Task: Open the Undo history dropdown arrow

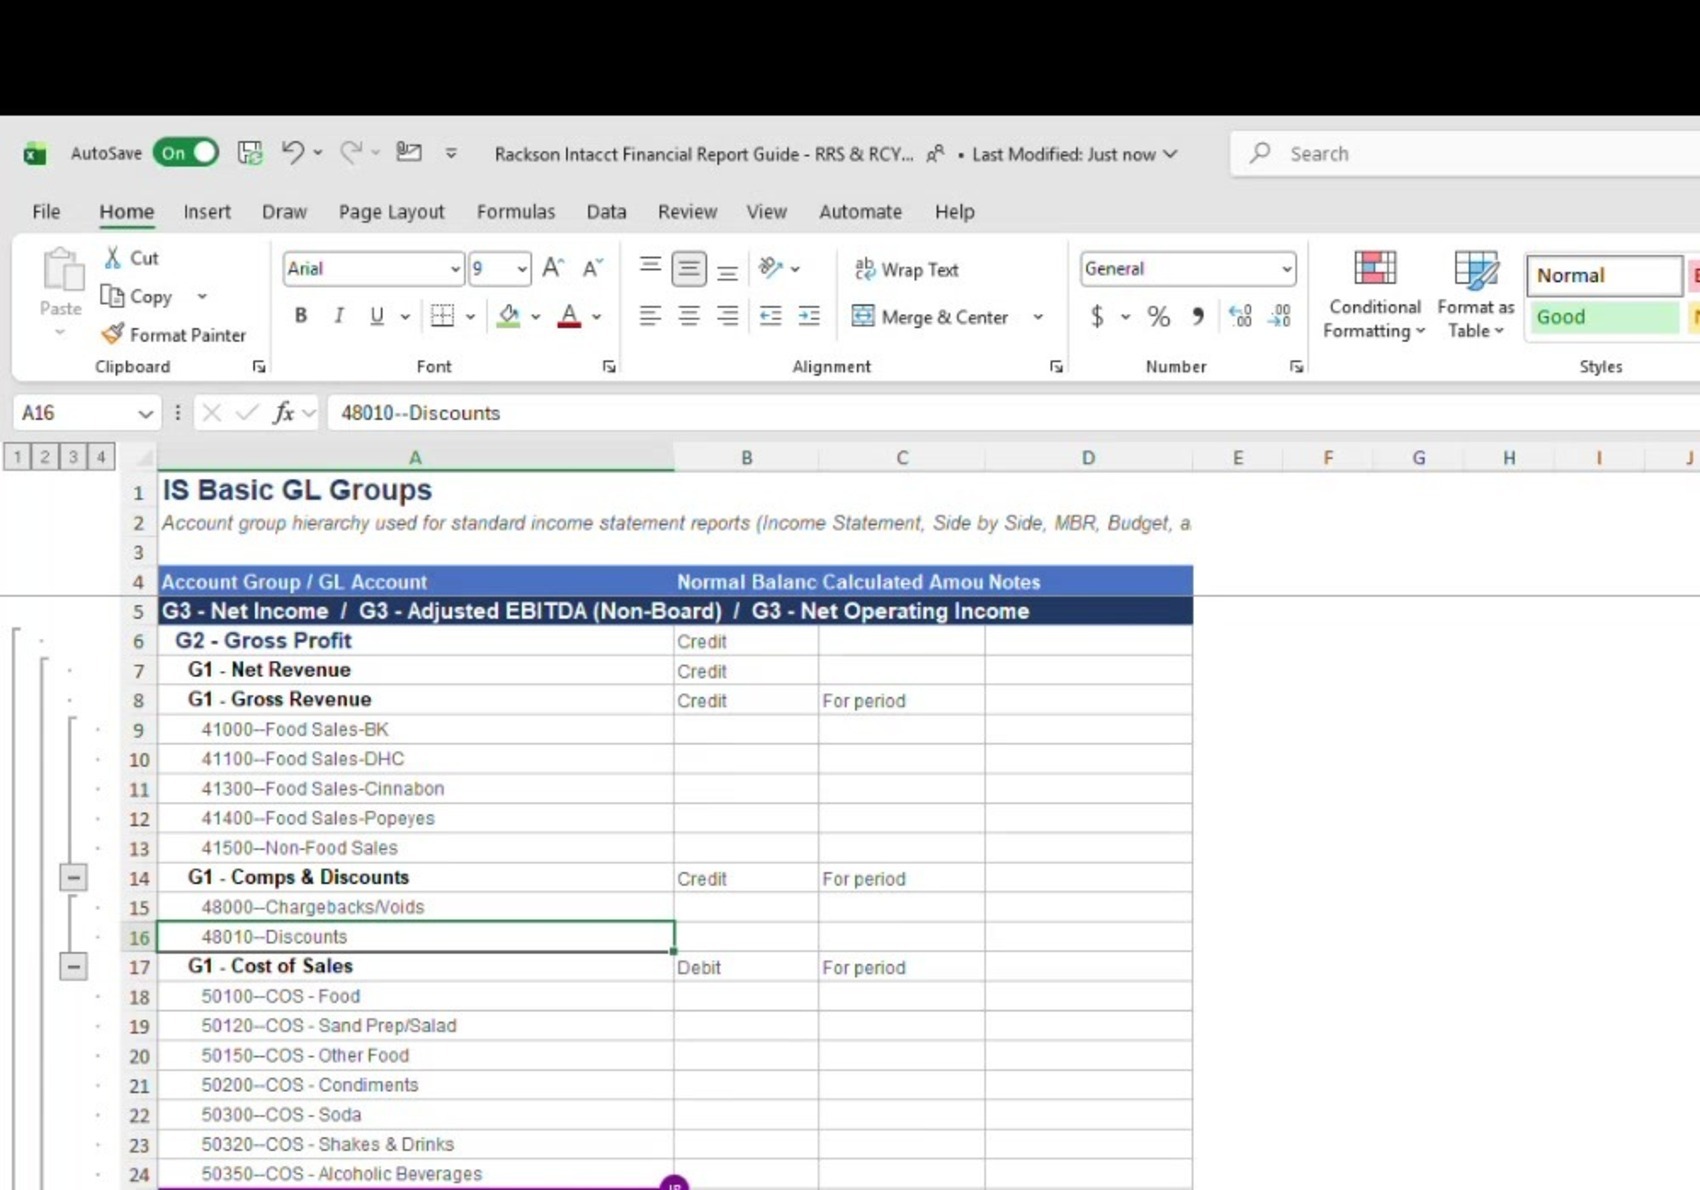Action: (x=318, y=153)
